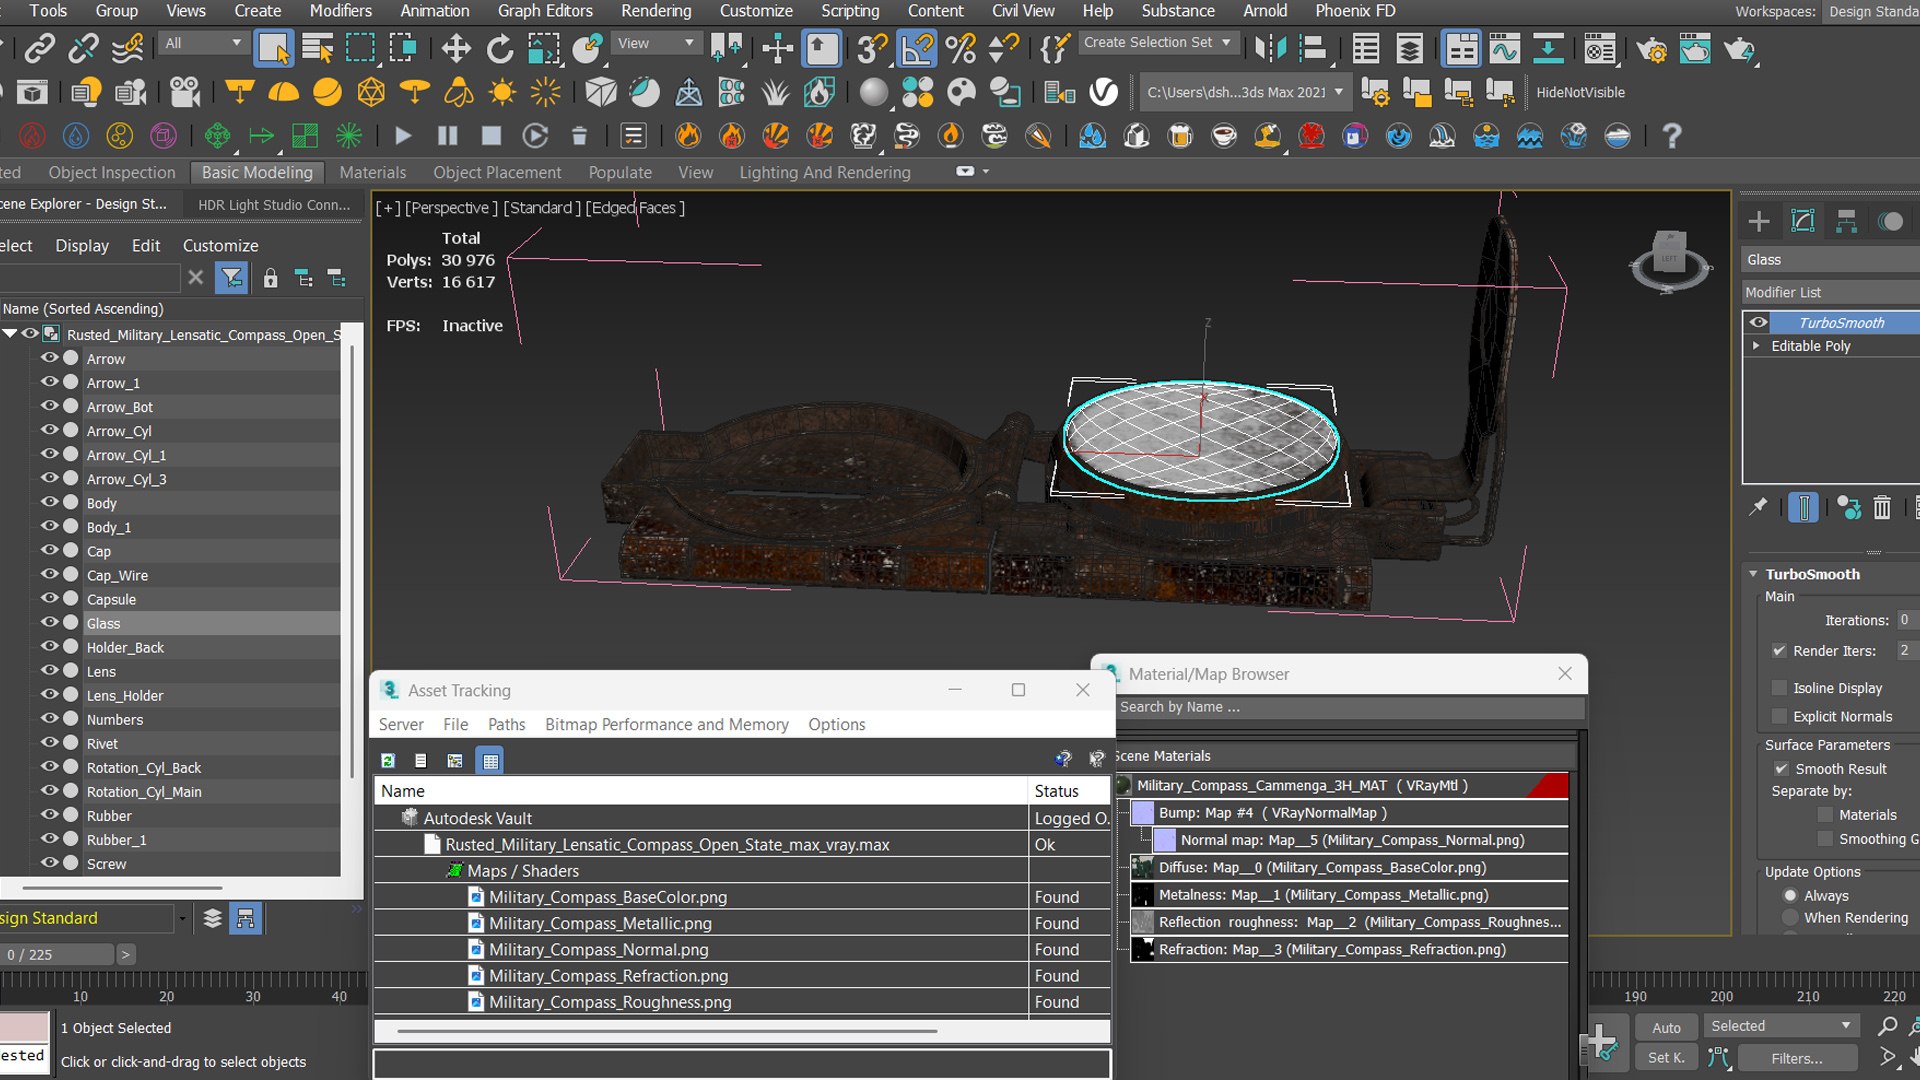Click the Play animation icon

click(x=403, y=135)
